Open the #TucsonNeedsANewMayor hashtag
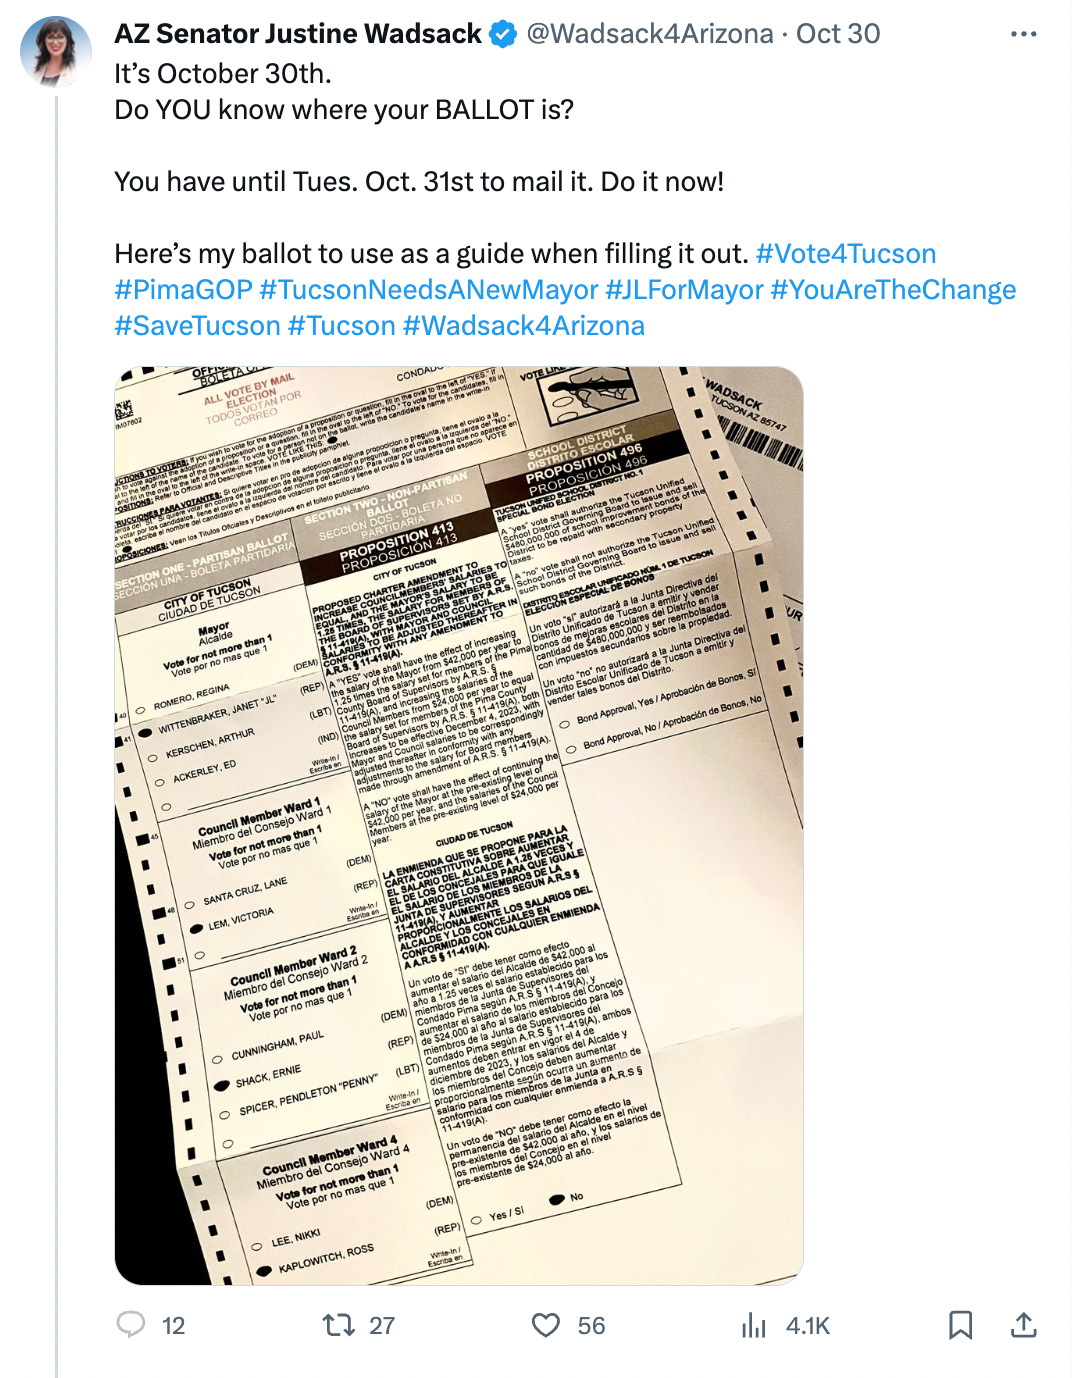 (x=428, y=290)
